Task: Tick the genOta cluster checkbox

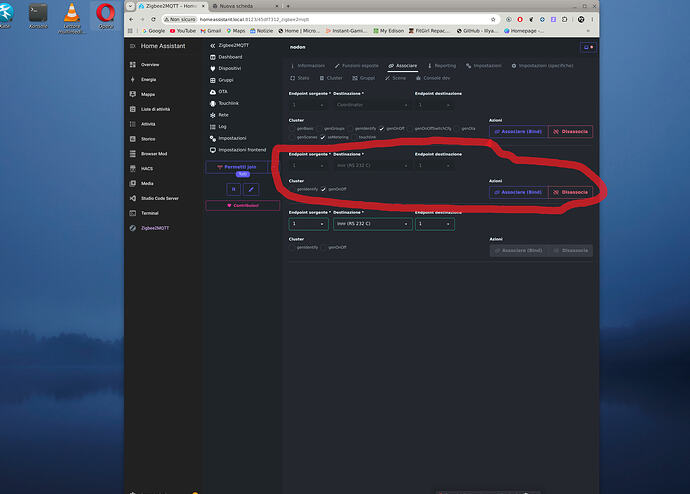Action: click(457, 129)
